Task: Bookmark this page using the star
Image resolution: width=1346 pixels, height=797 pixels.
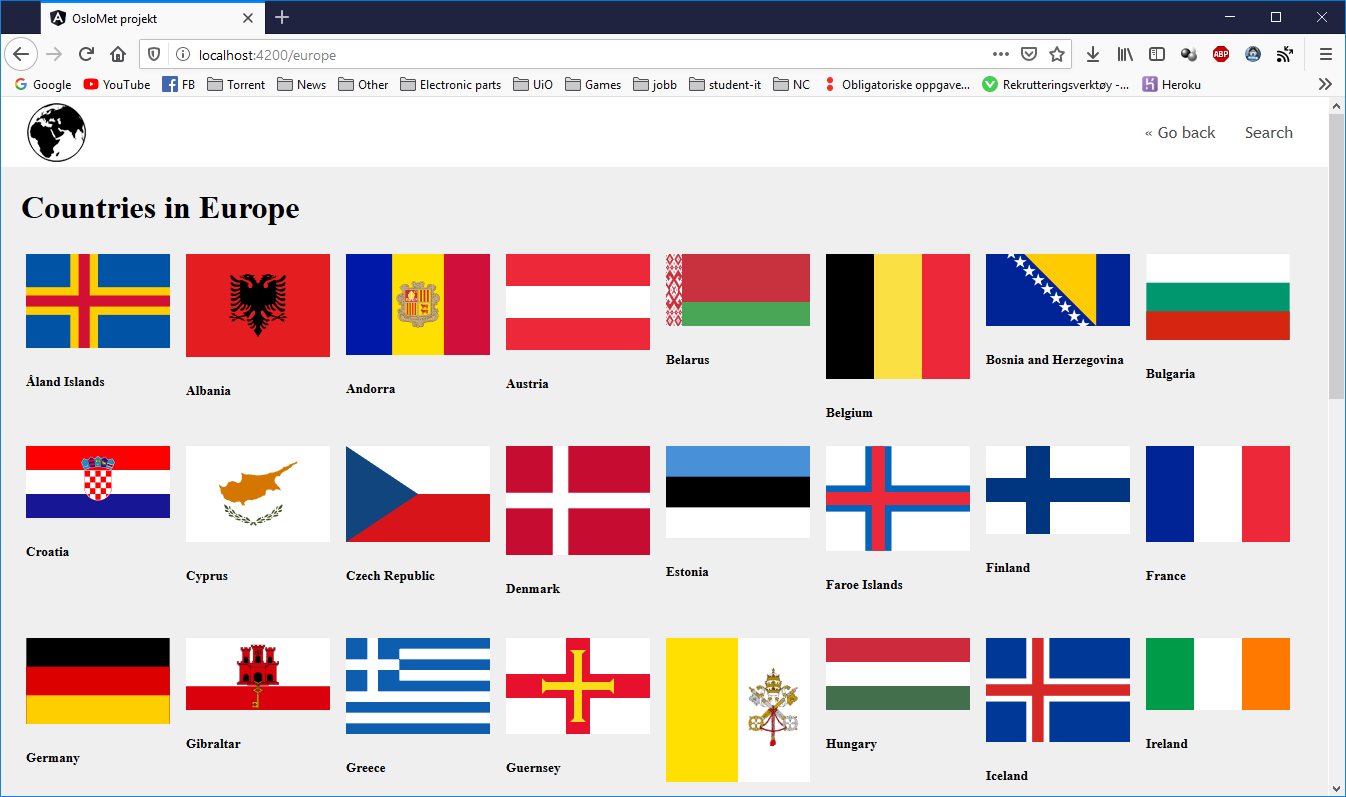Action: 1057,54
